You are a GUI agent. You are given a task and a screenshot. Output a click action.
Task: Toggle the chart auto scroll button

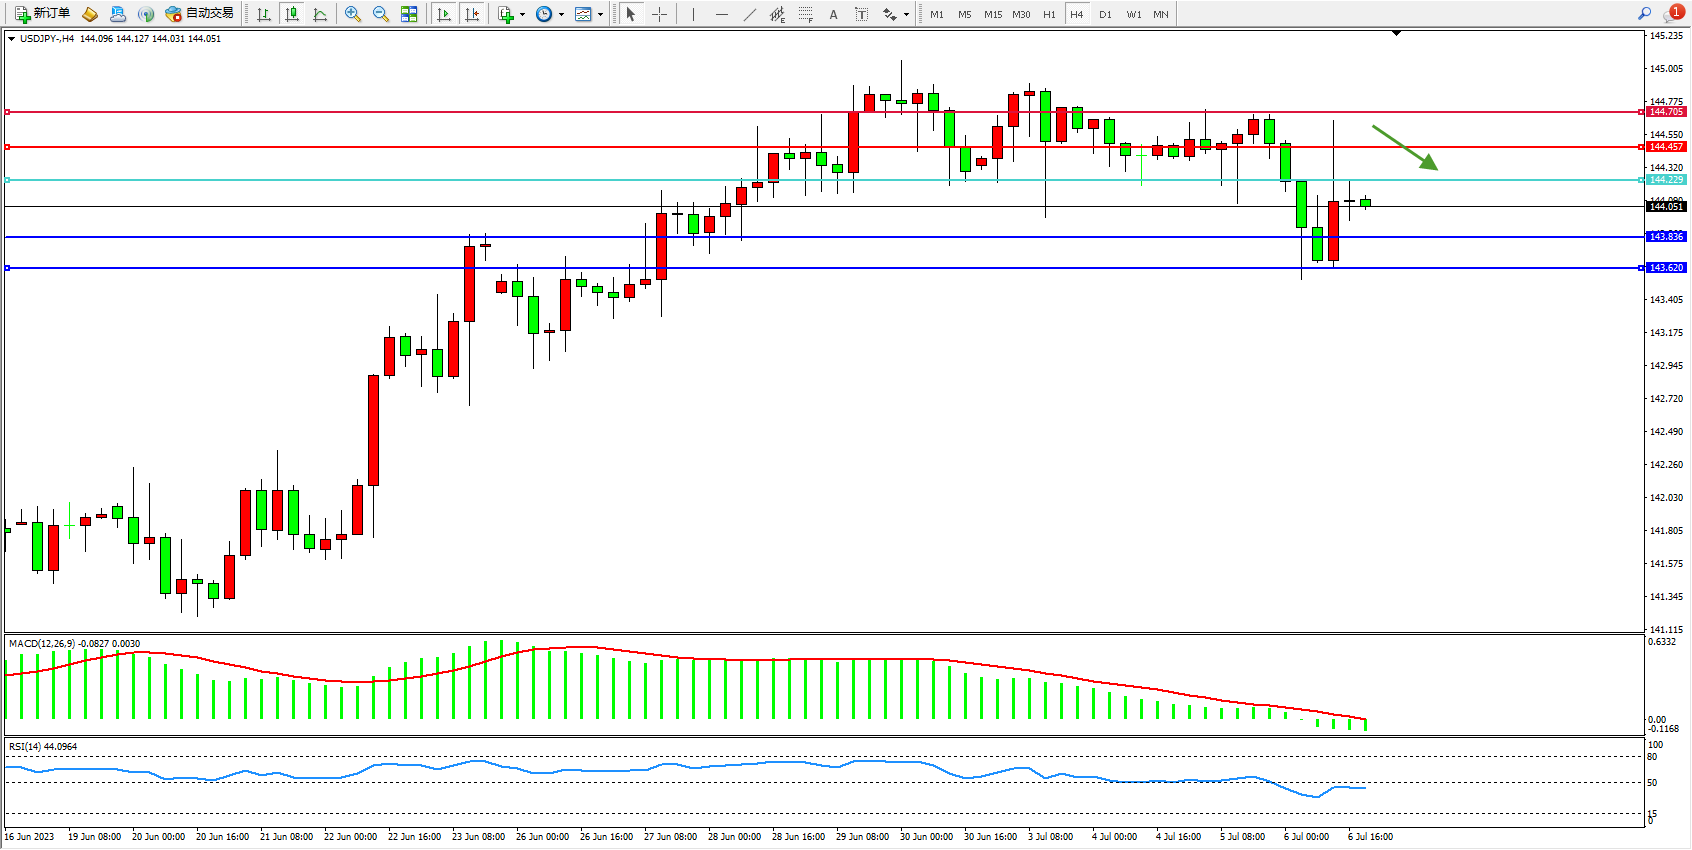[x=444, y=14]
